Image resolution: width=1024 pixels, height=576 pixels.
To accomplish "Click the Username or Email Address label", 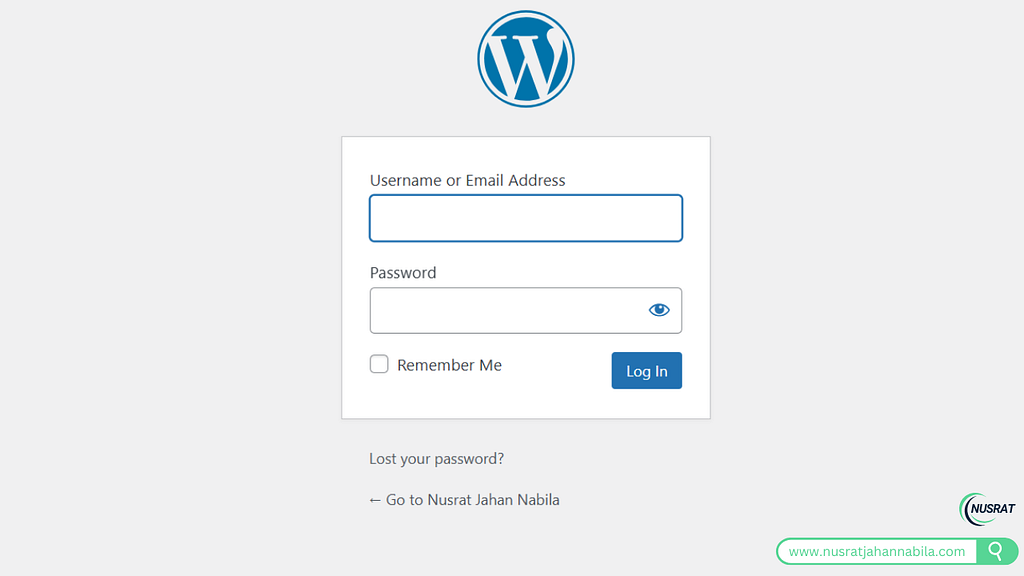I will coord(468,180).
